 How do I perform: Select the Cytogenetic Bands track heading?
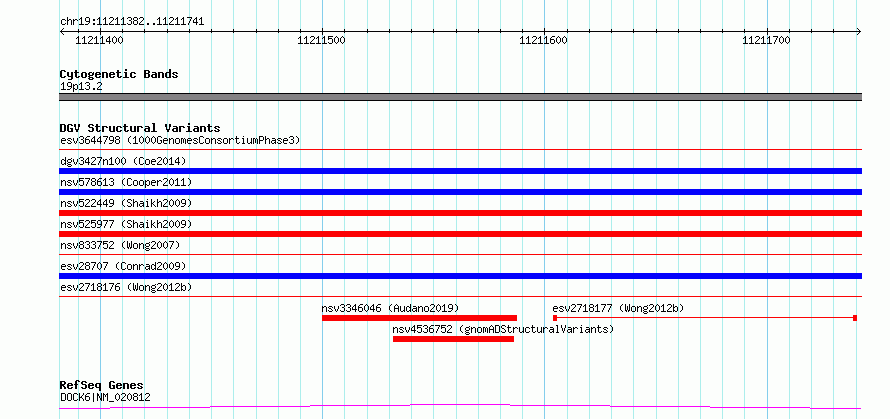[x=119, y=74]
